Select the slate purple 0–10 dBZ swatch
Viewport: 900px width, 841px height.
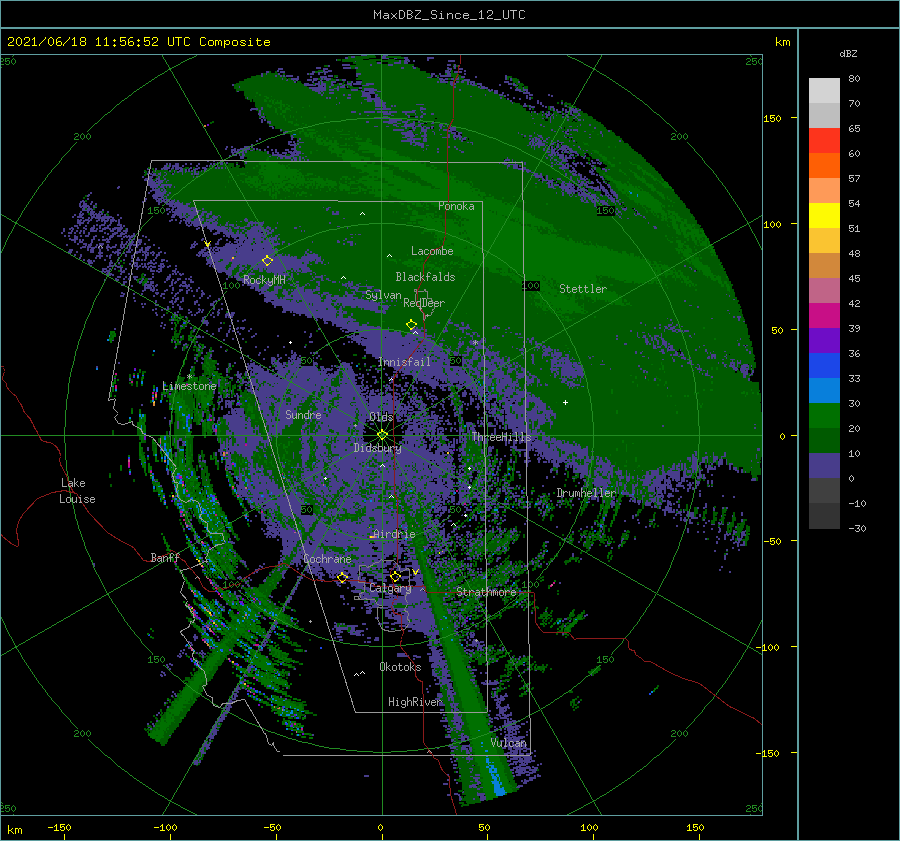[824, 465]
